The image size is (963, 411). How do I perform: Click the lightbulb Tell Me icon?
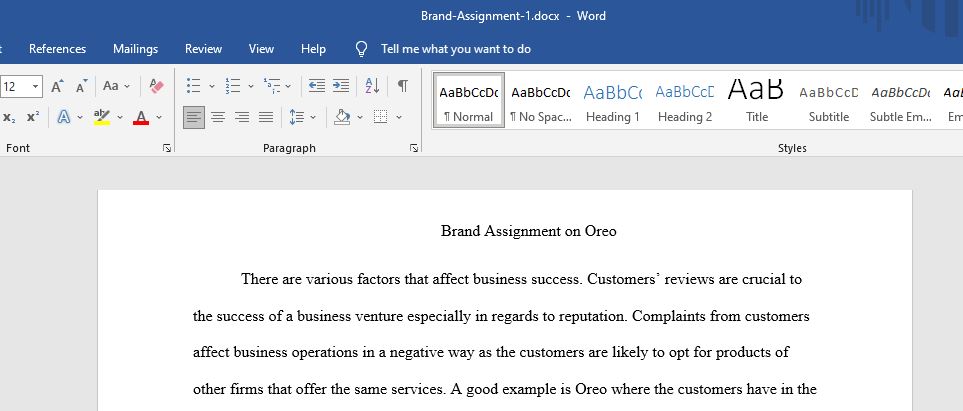click(x=362, y=49)
